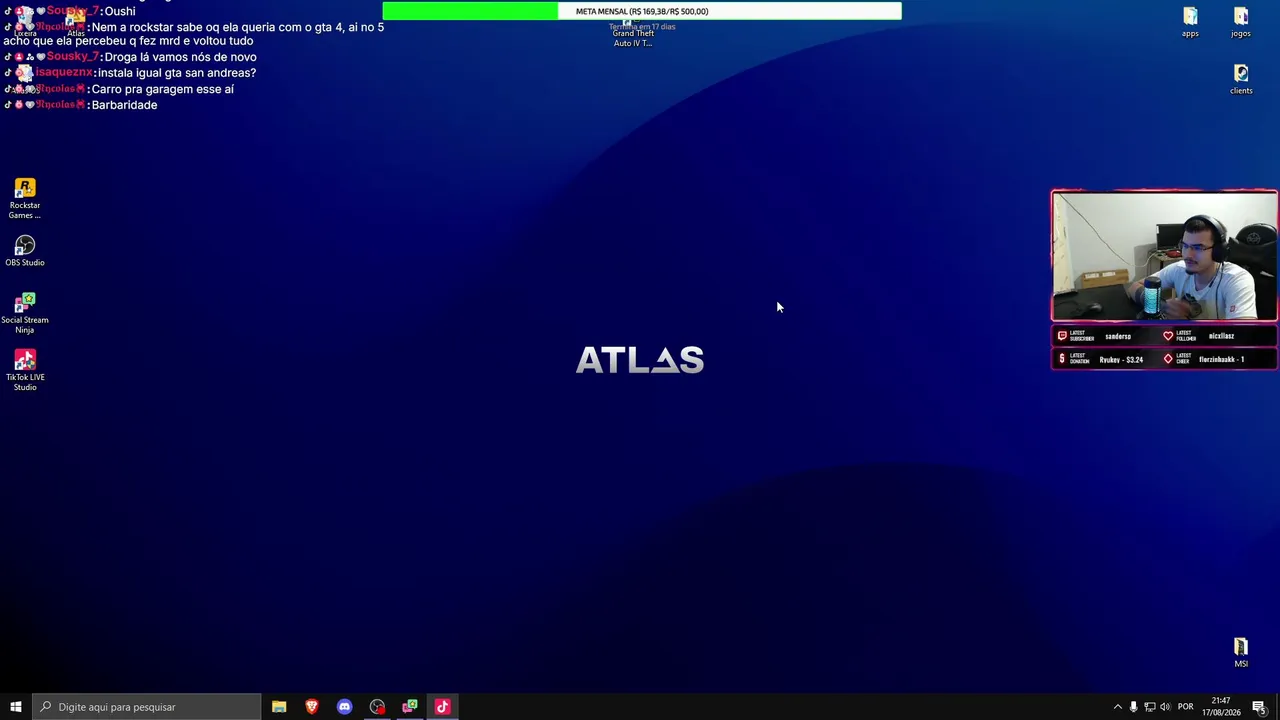1280x720 pixels.
Task: Click the latest donation entry "Ryukey - $3.24"
Action: (x=1121, y=360)
